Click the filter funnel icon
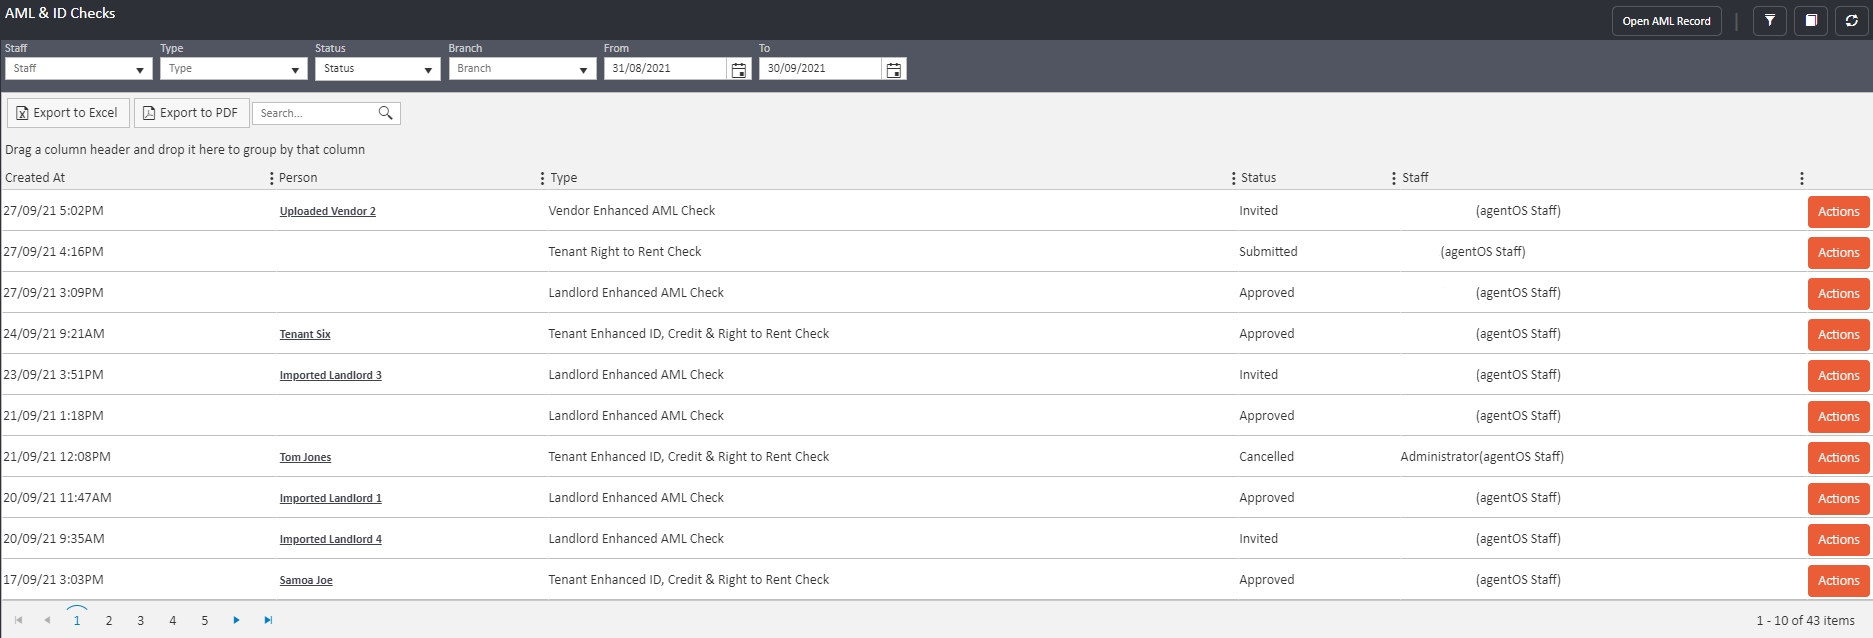 [x=1769, y=21]
